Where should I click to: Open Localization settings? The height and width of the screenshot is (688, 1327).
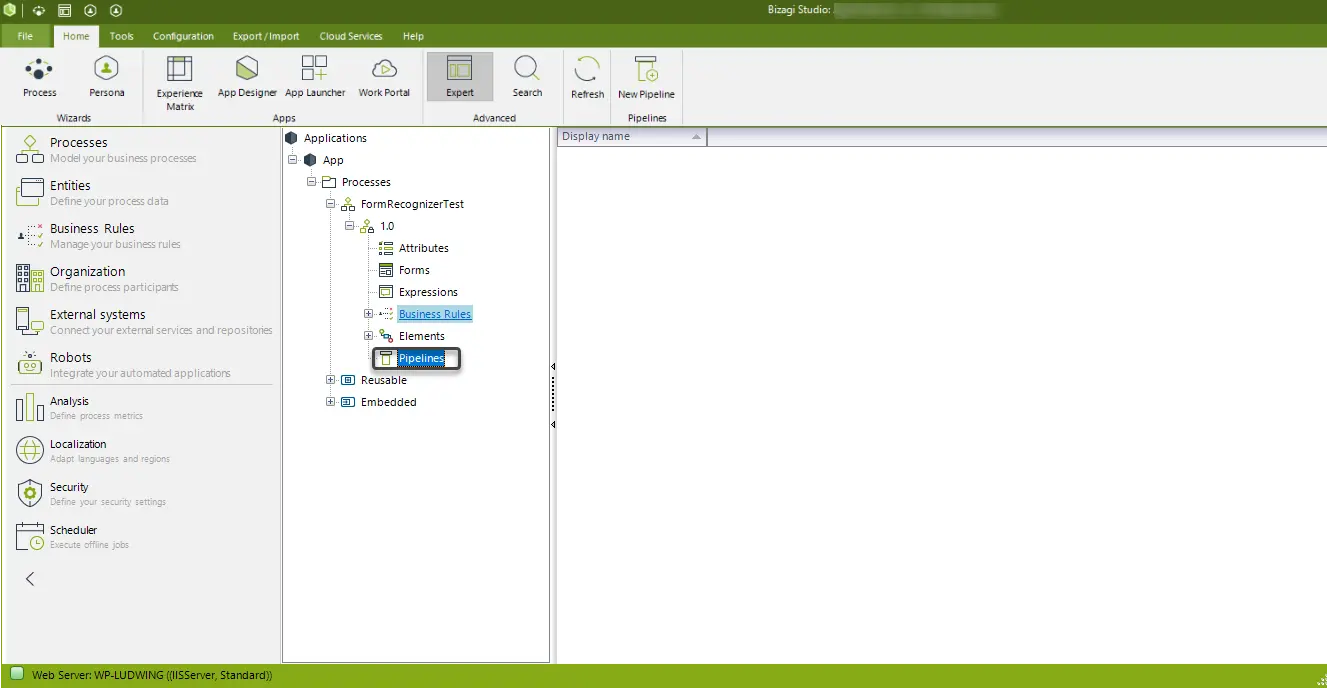point(142,450)
